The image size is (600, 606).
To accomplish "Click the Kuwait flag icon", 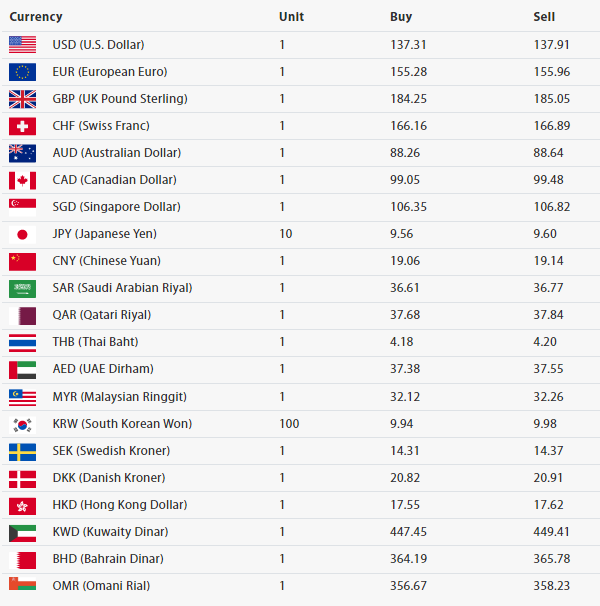I will point(22,533).
